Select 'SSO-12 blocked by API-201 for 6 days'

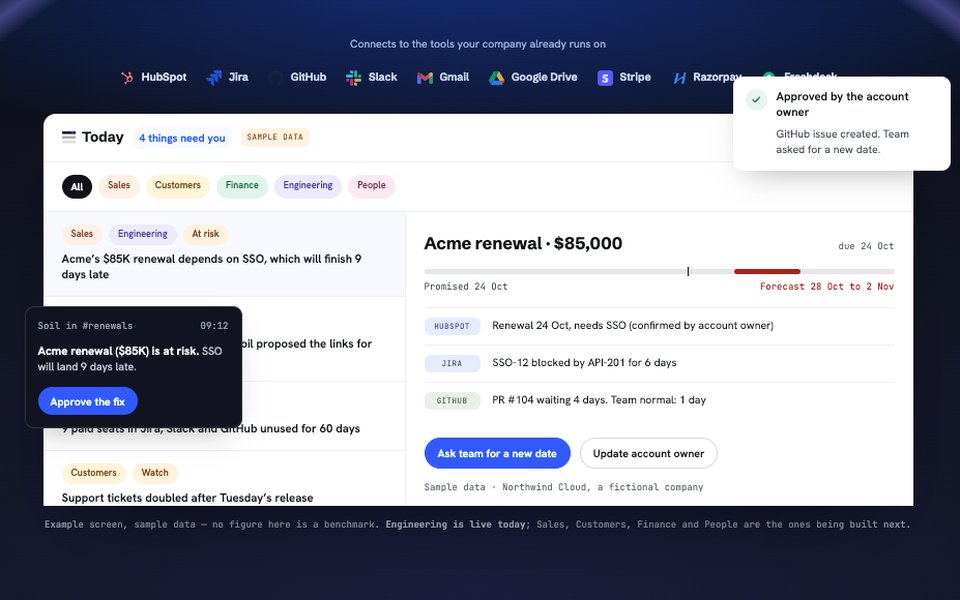pyautogui.click(x=584, y=363)
